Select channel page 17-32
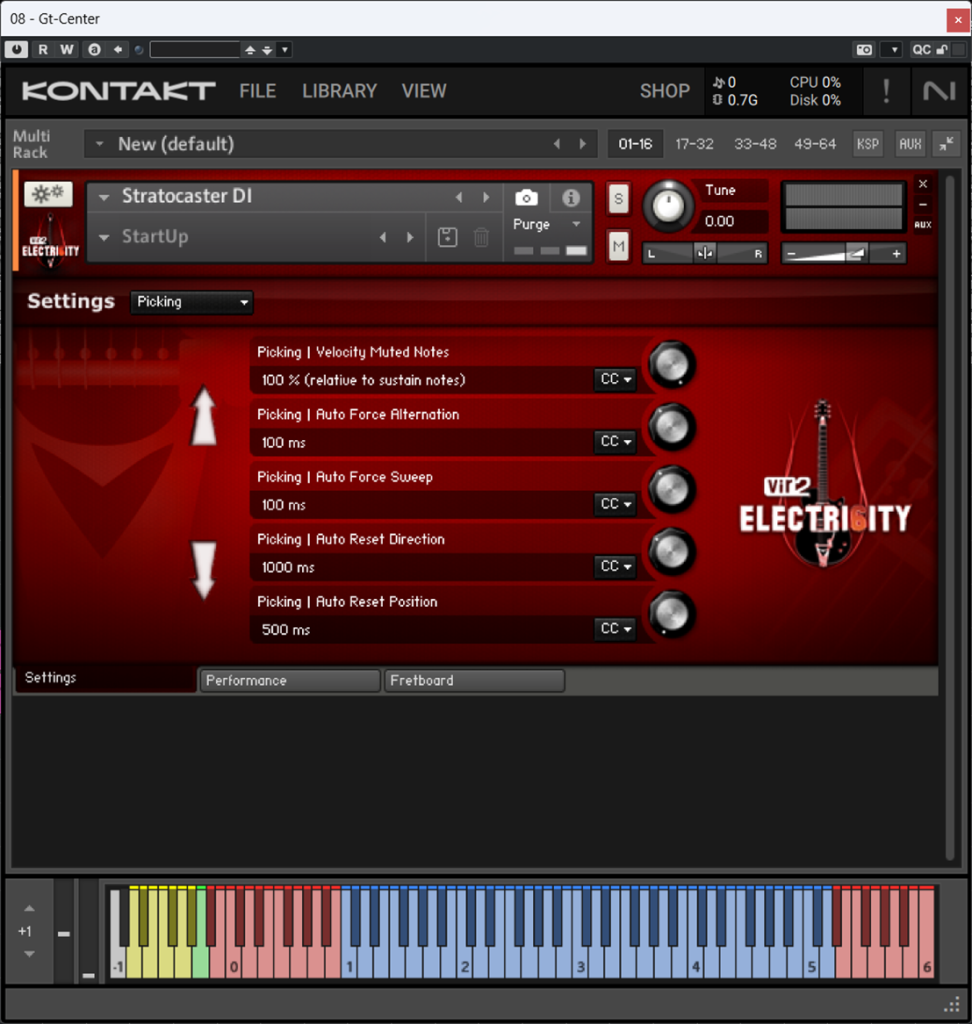The width and height of the screenshot is (972, 1024). 694,144
